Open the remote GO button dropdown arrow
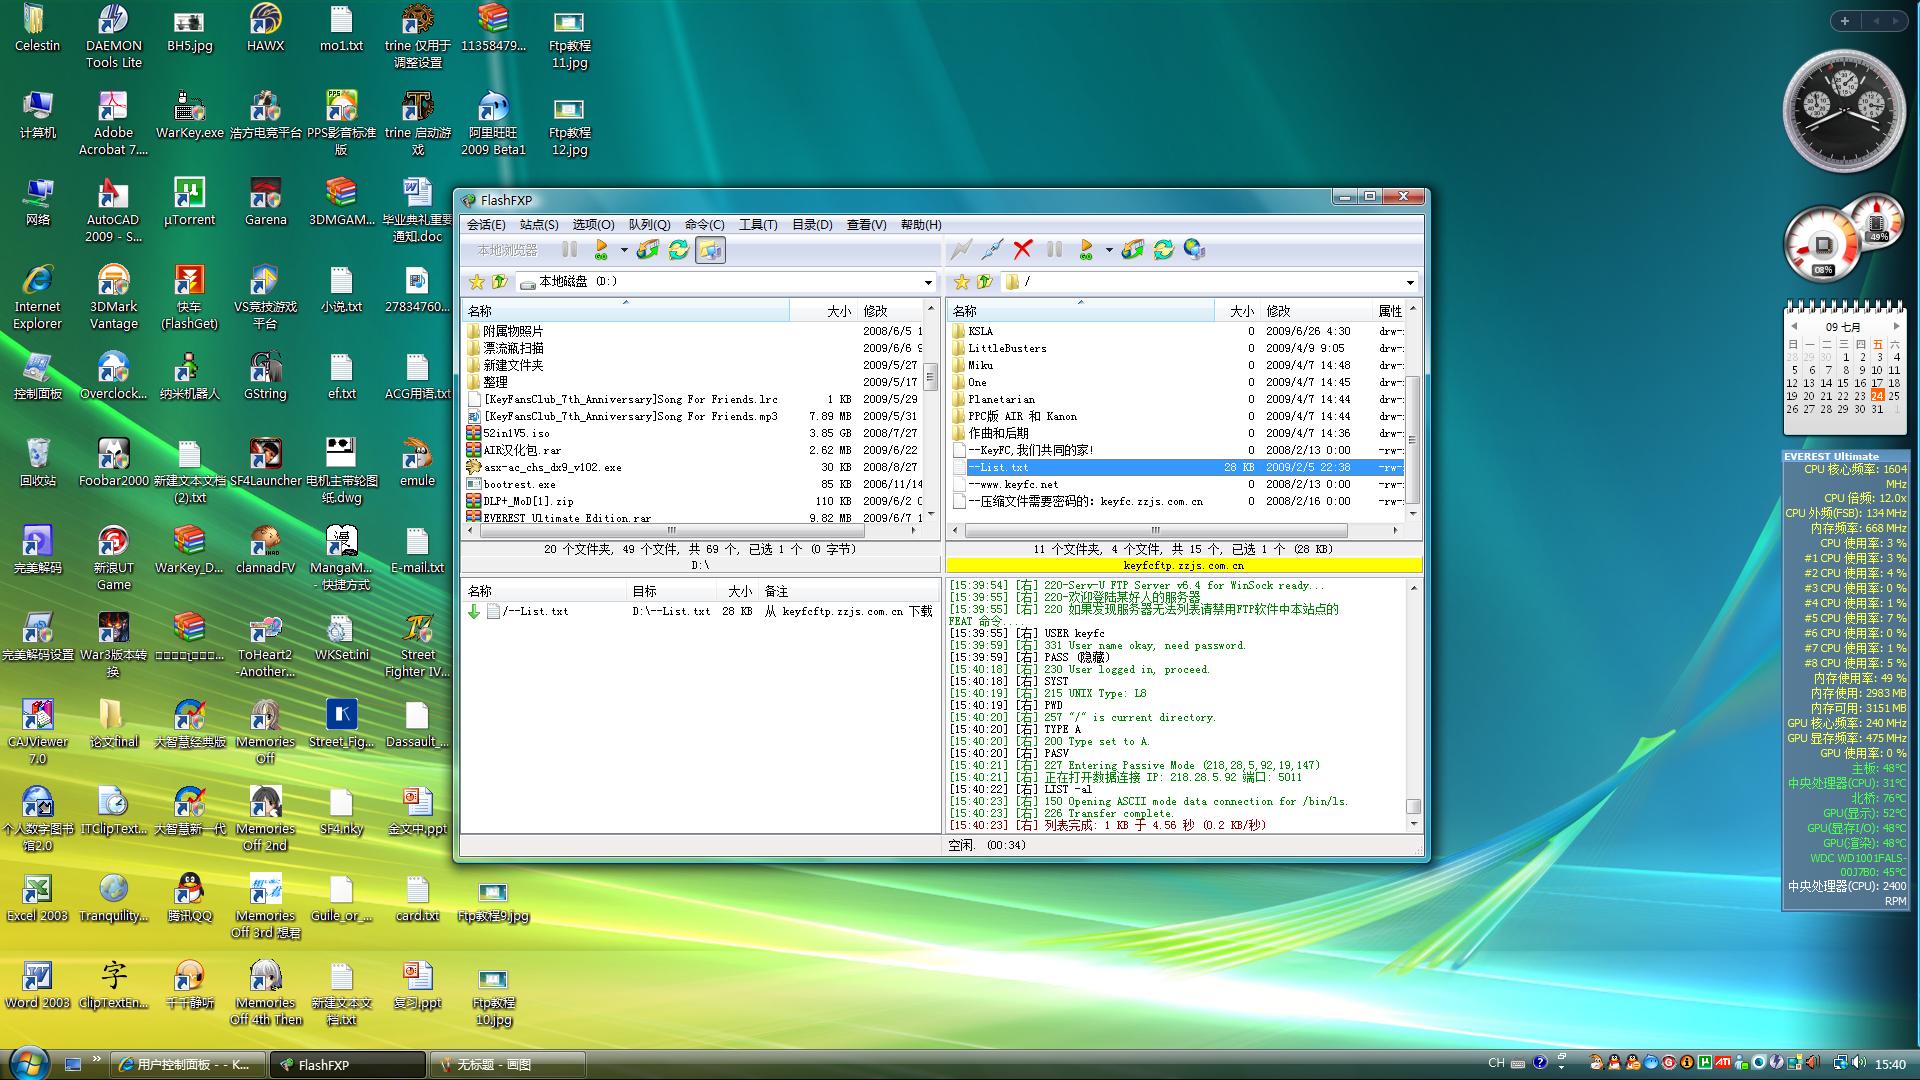 [x=1108, y=250]
